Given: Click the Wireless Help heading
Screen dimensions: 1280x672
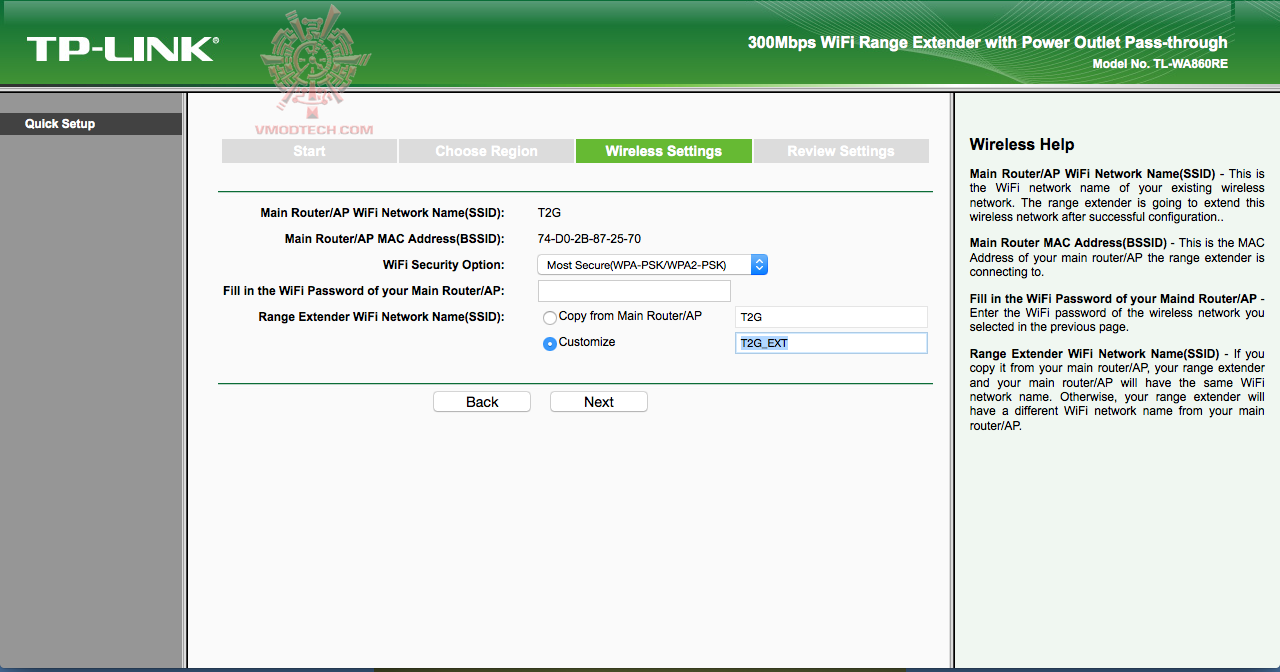Looking at the screenshot, I should point(1022,144).
